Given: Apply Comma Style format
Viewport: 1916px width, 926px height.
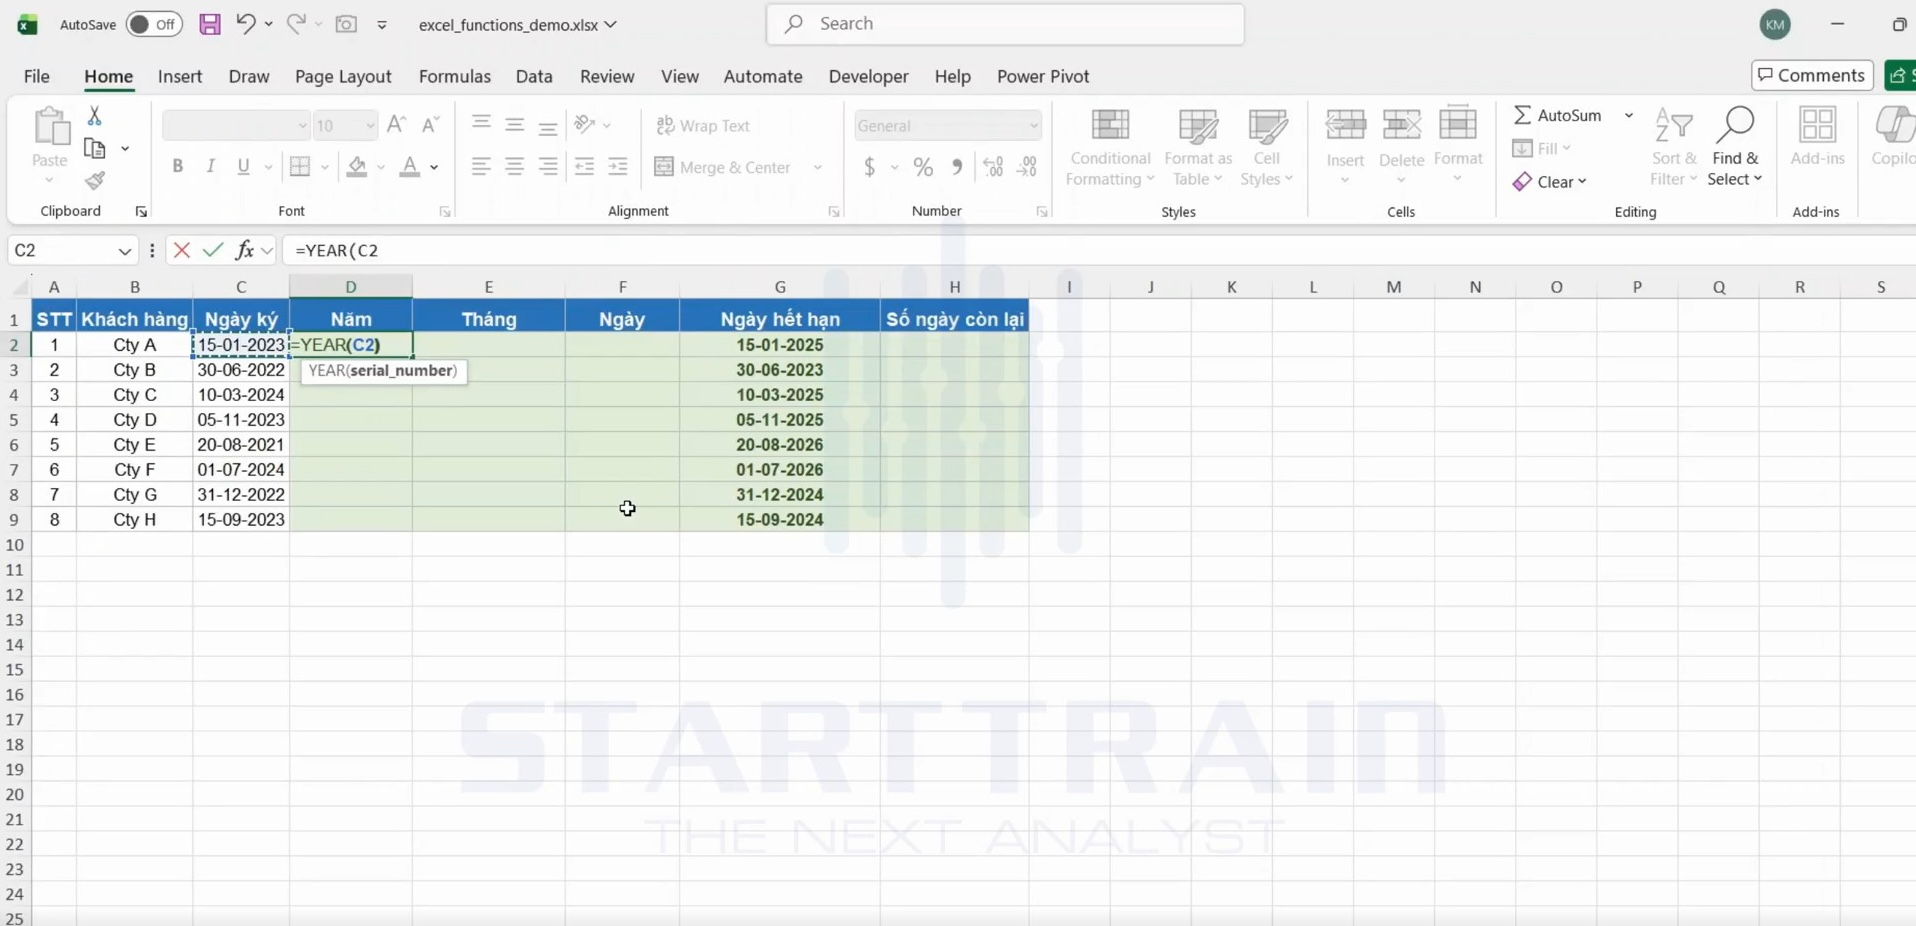Looking at the screenshot, I should click(957, 167).
